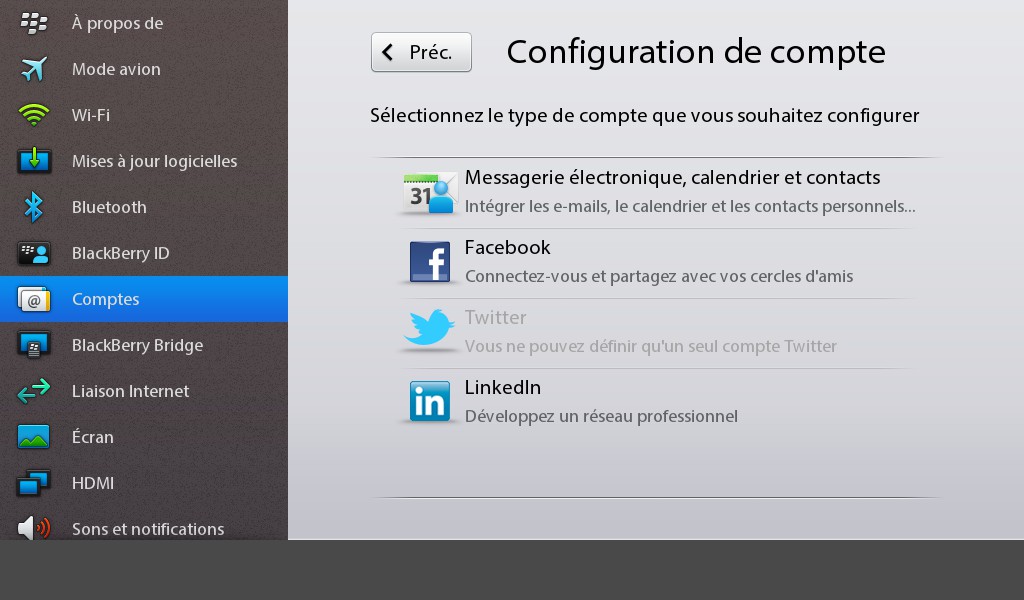The image size is (1024, 600).
Task: Open Mode avion settings
Action: [144, 69]
